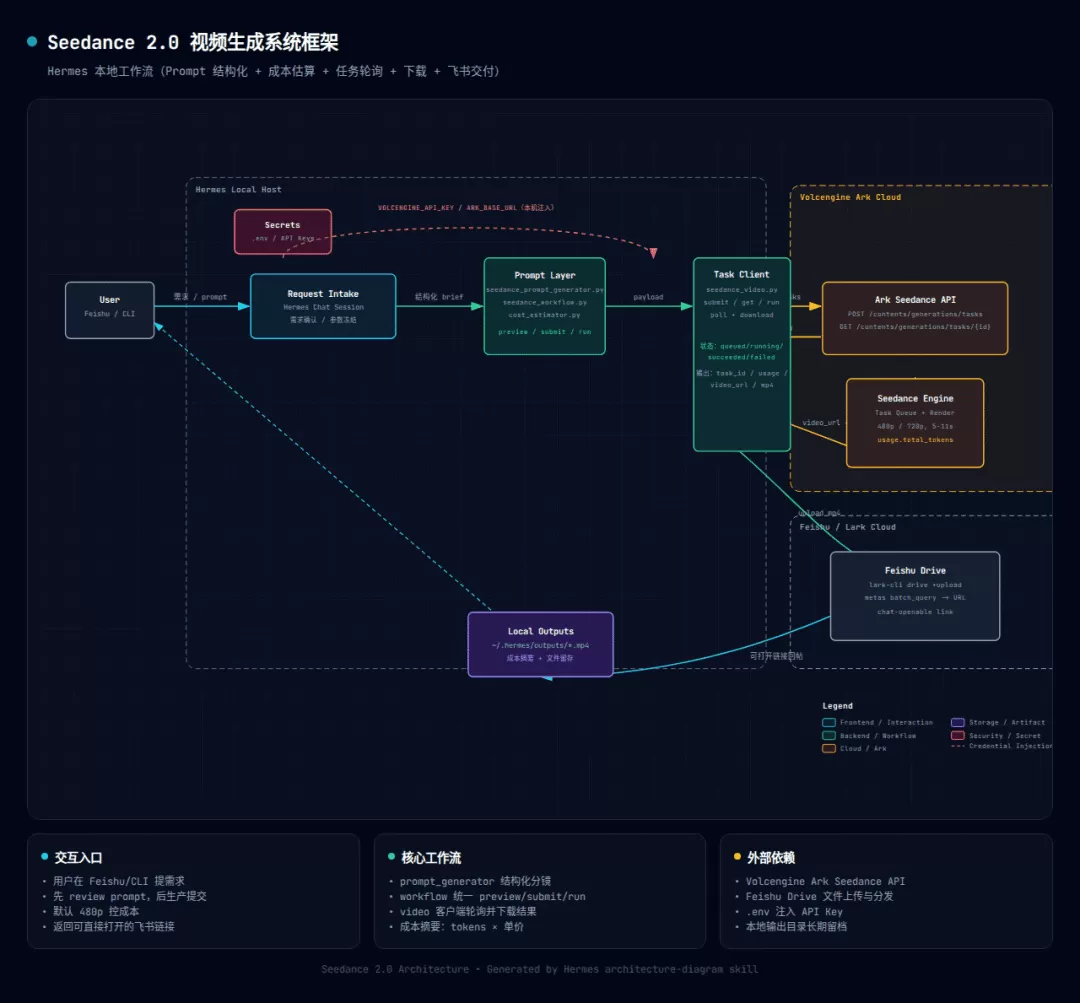The image size is (1080, 1003).
Task: Select the Ark Seedance API node box
Action: (915, 318)
